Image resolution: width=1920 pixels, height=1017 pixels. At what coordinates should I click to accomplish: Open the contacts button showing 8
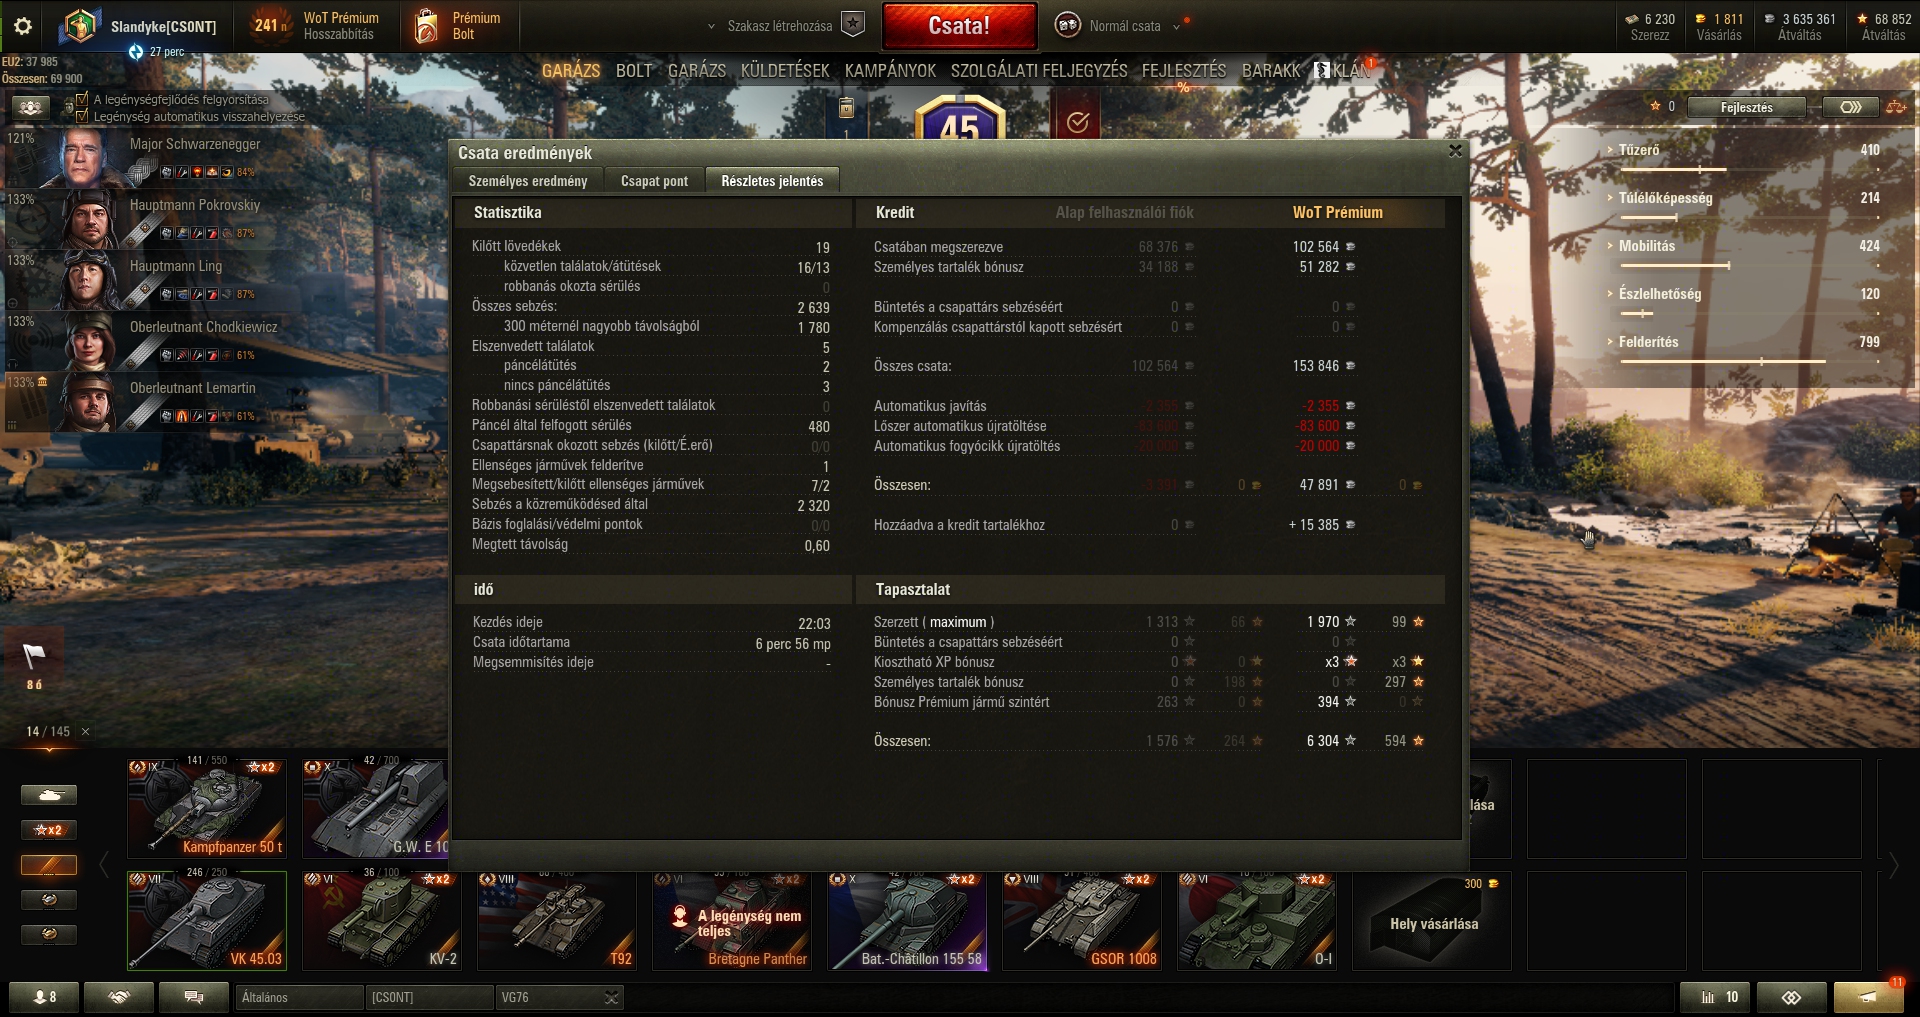(x=45, y=997)
